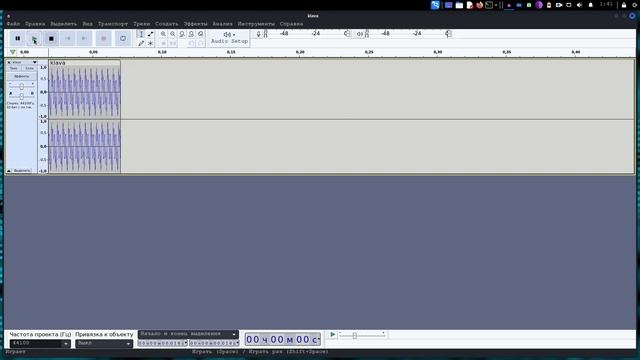Open the selection mode dropdown
The image size is (640, 360).
[x=188, y=334]
